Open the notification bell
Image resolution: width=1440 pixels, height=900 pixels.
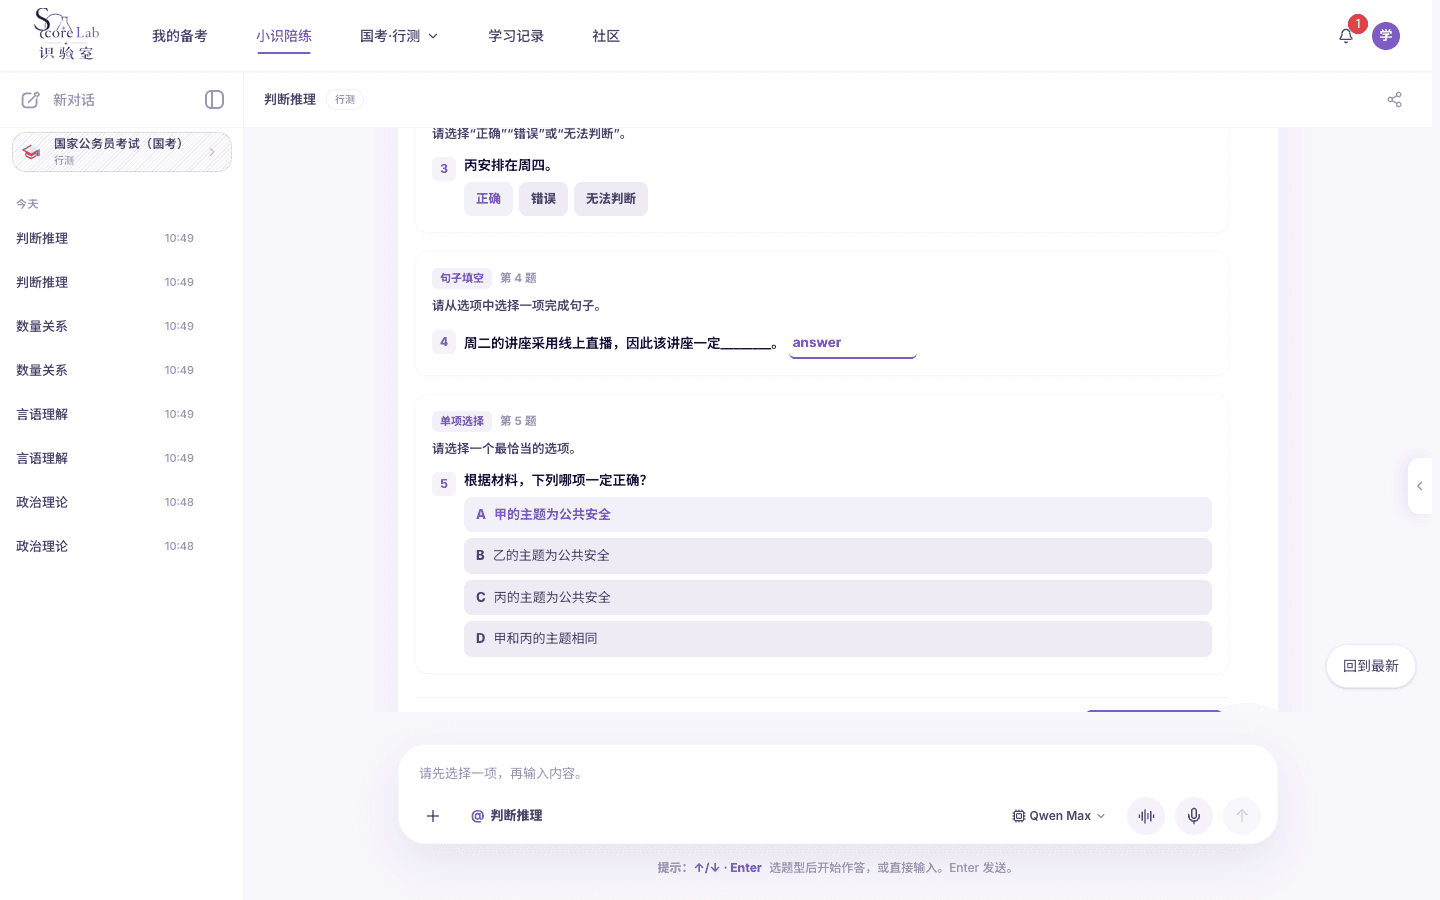point(1346,36)
